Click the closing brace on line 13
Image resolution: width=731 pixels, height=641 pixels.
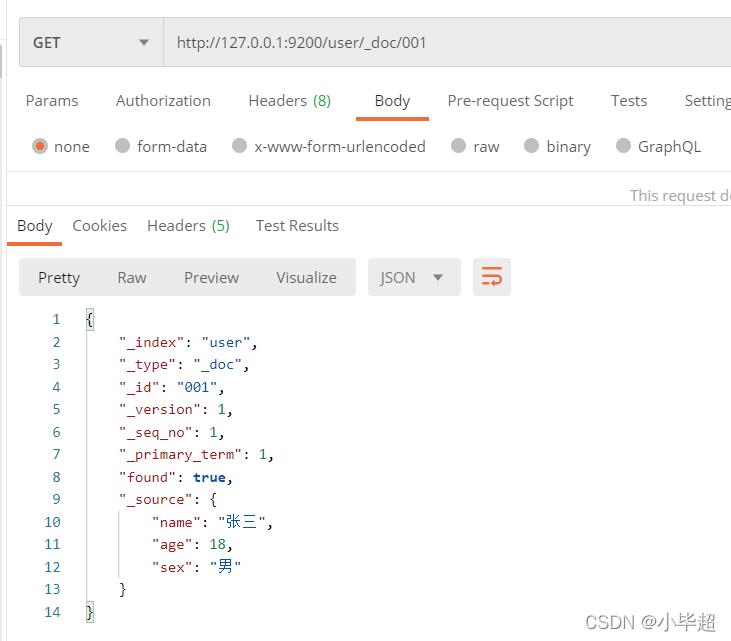(x=122, y=589)
